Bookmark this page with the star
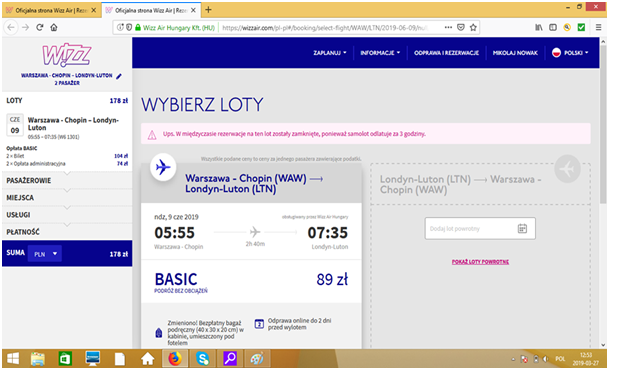622x370 pixels. click(473, 27)
